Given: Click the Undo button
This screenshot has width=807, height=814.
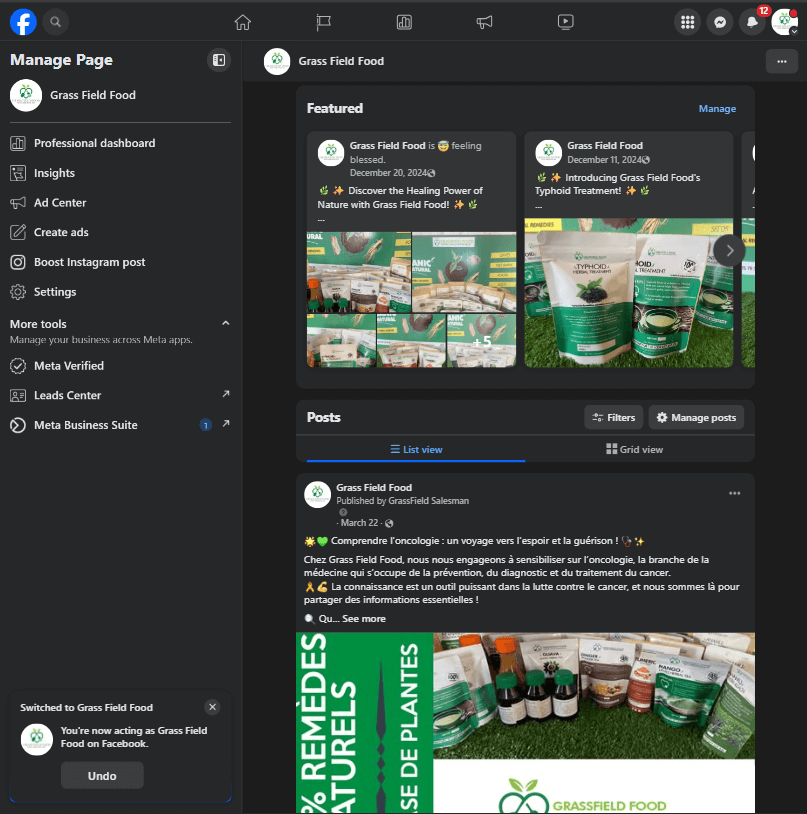Looking at the screenshot, I should 102,775.
